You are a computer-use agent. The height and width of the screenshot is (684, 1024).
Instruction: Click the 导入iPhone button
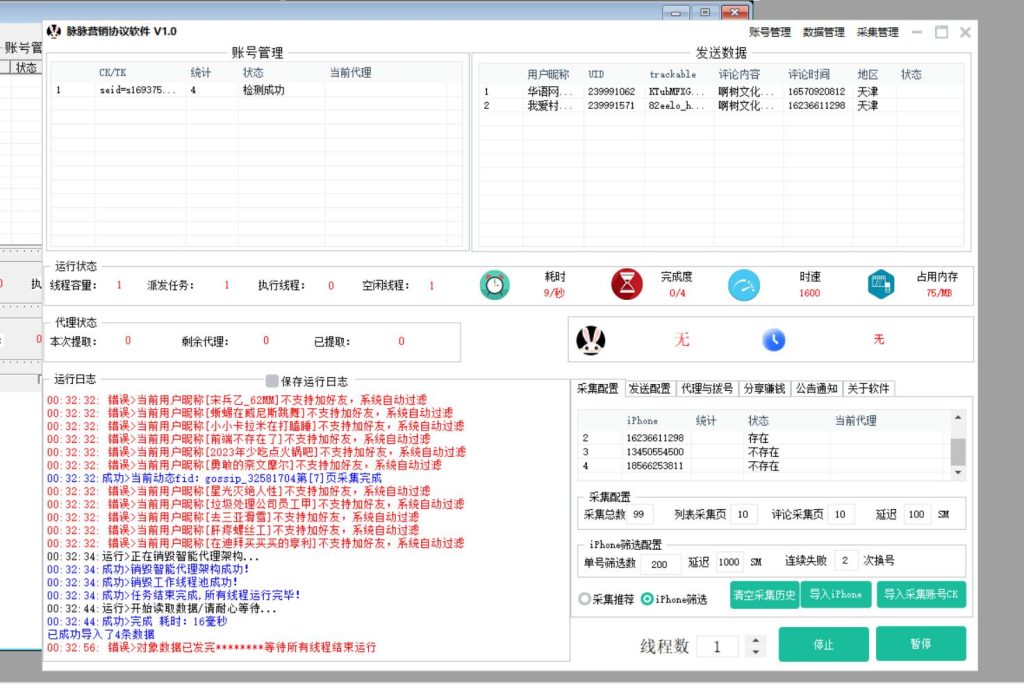835,595
